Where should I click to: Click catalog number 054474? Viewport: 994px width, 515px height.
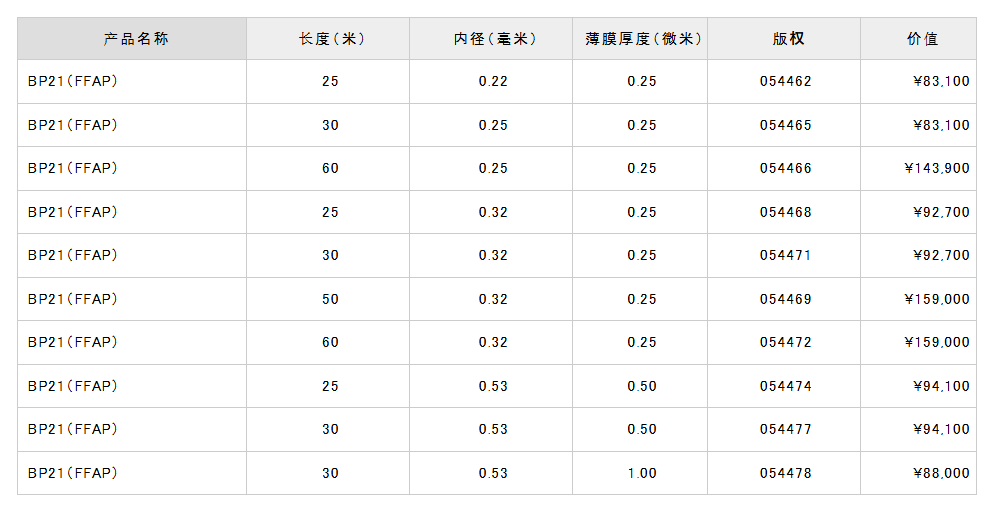point(786,386)
